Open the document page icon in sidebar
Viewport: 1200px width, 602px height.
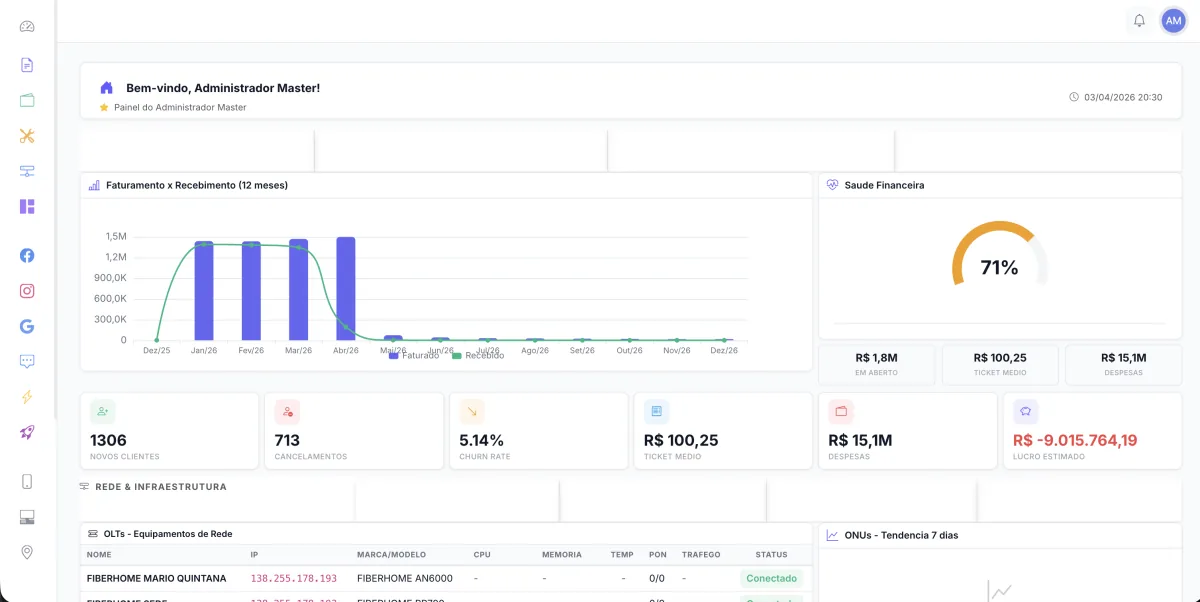click(x=27, y=65)
